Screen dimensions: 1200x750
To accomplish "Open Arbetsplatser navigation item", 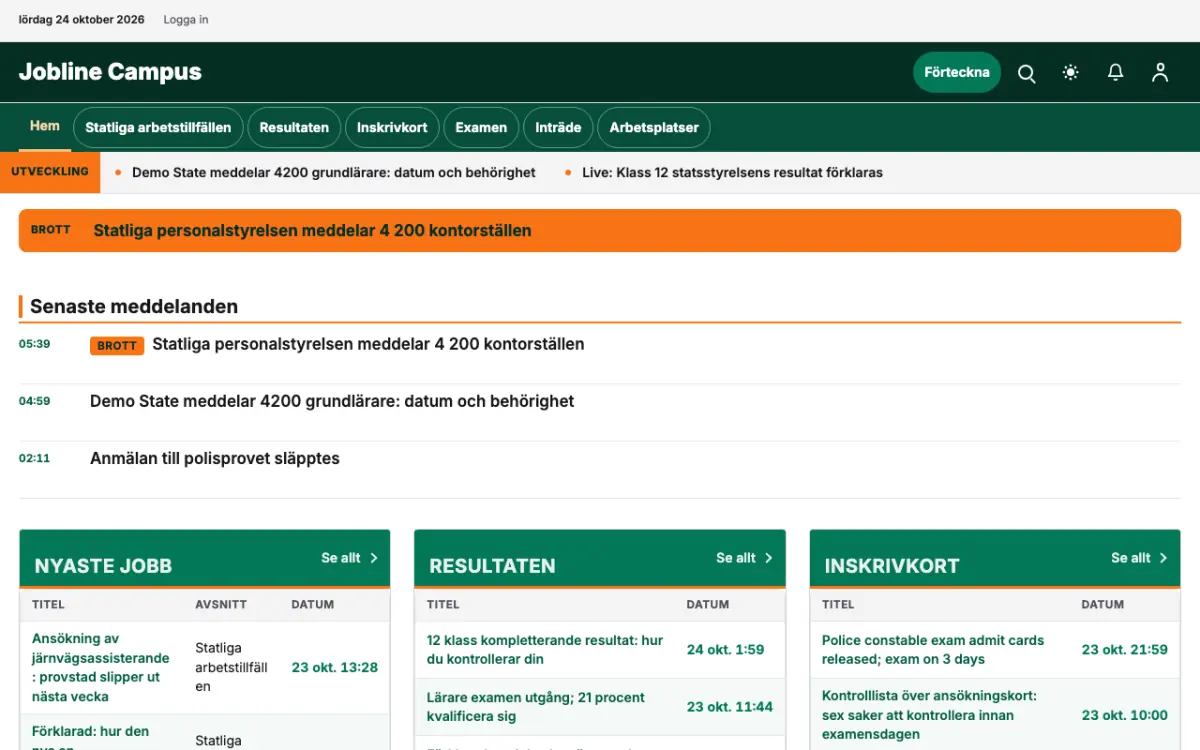I will (x=654, y=128).
